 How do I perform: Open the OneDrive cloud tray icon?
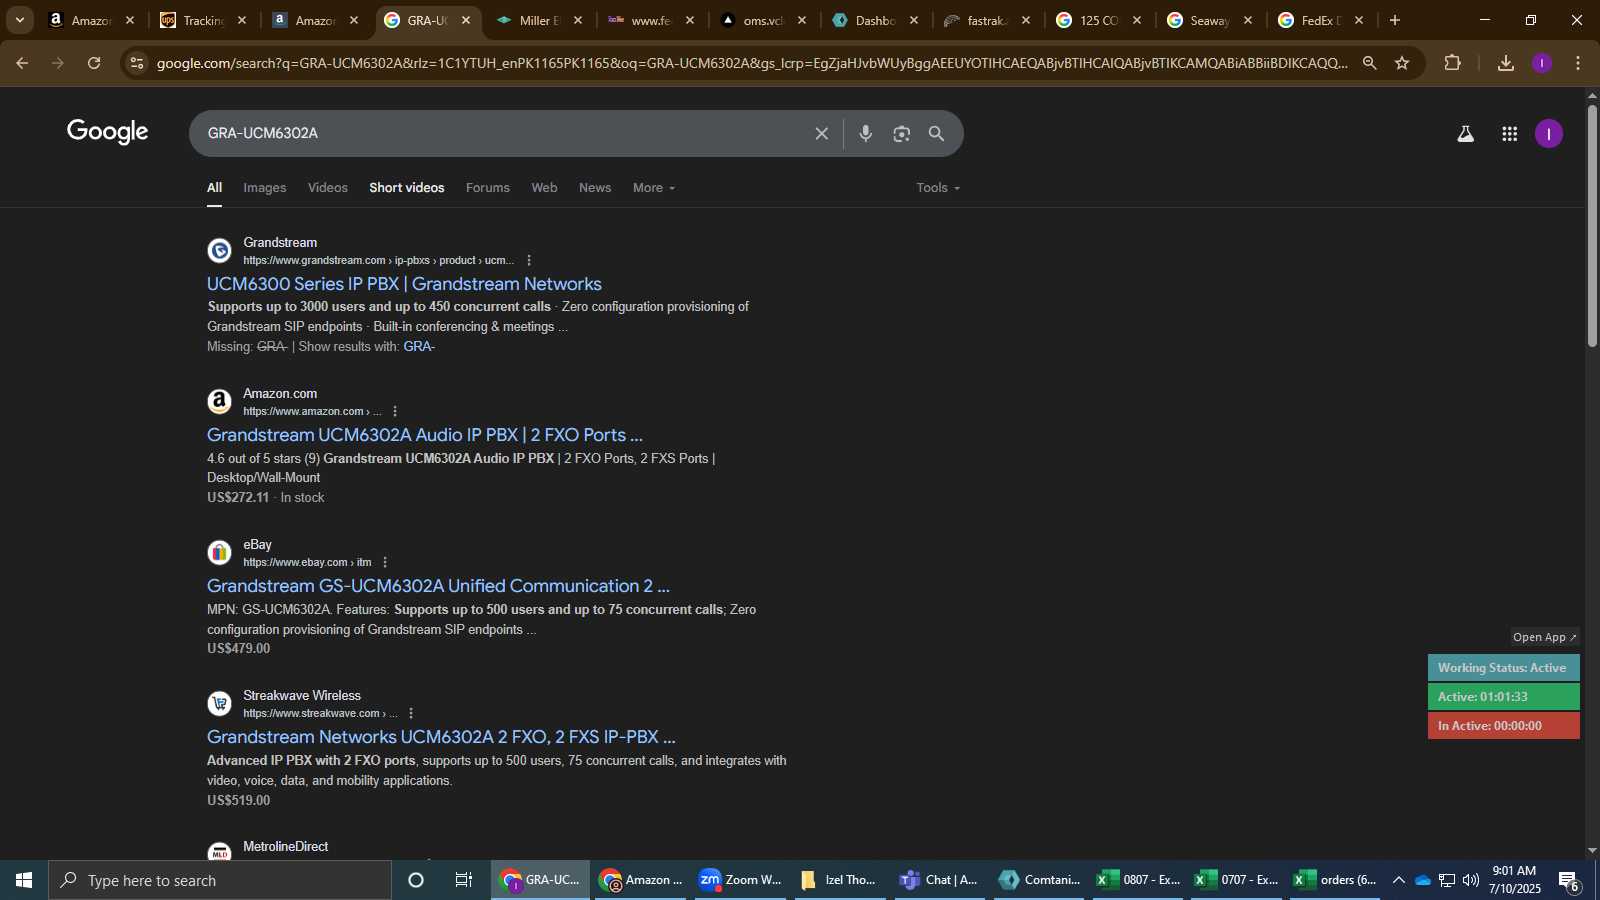1422,880
